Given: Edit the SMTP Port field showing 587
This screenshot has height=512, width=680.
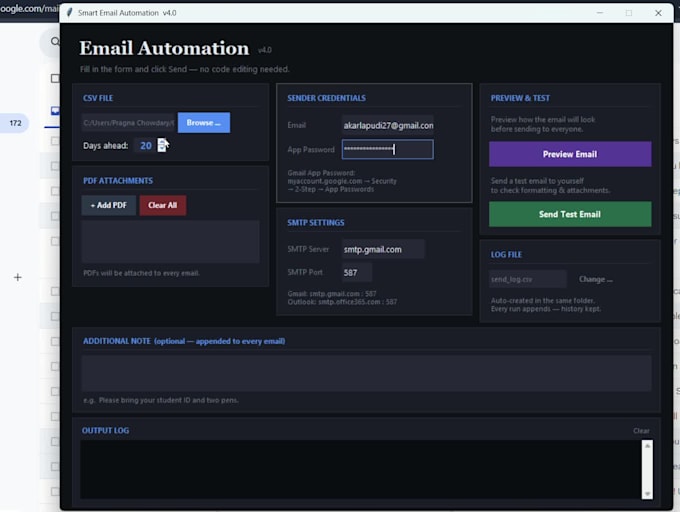Looking at the screenshot, I should 356,273.
